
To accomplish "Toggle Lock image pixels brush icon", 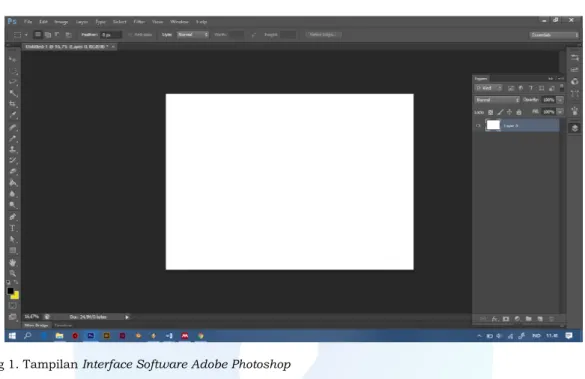I will pos(500,112).
